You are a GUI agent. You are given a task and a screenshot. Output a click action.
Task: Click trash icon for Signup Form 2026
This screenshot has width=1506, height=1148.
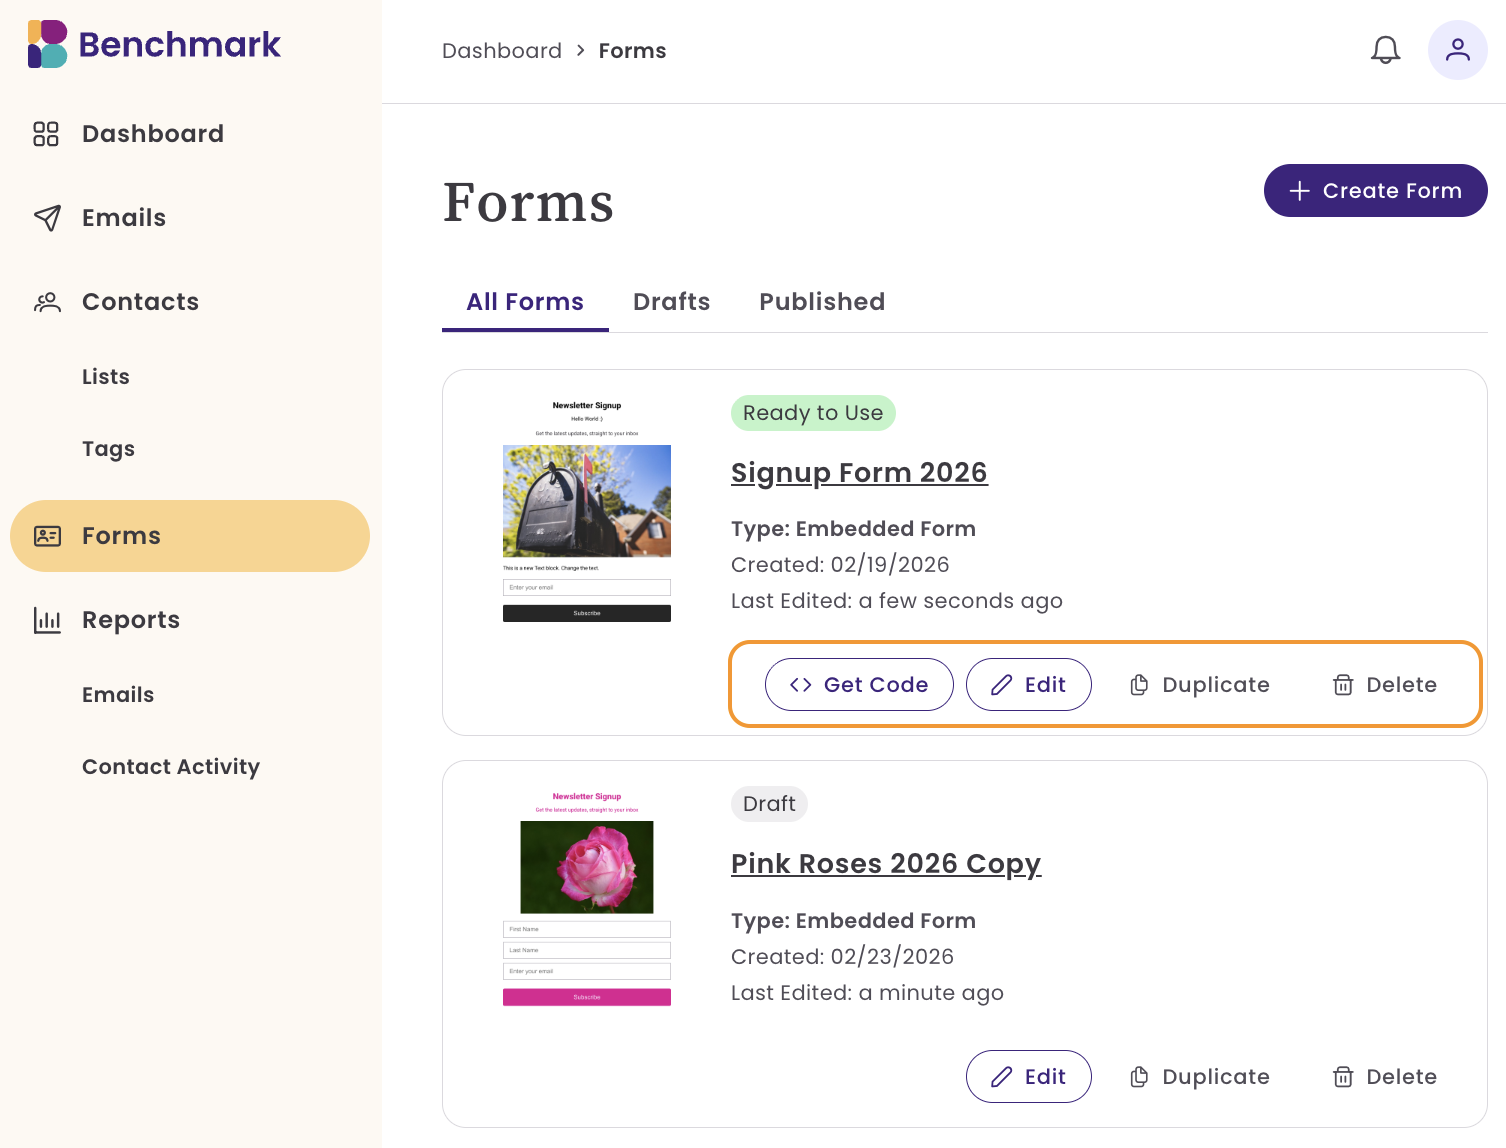tap(1343, 685)
